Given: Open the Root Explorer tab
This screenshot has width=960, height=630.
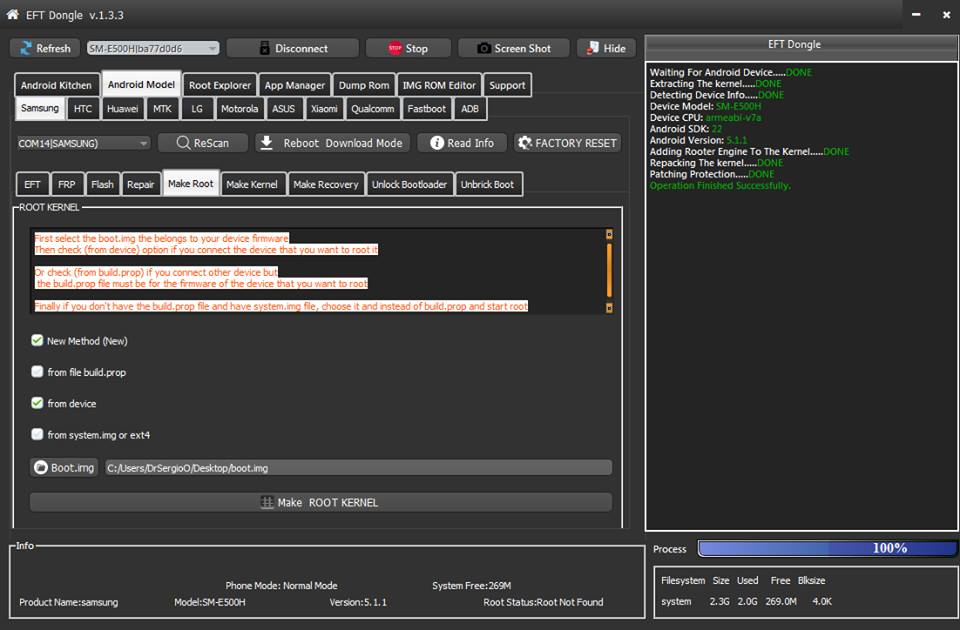Looking at the screenshot, I should click(220, 85).
